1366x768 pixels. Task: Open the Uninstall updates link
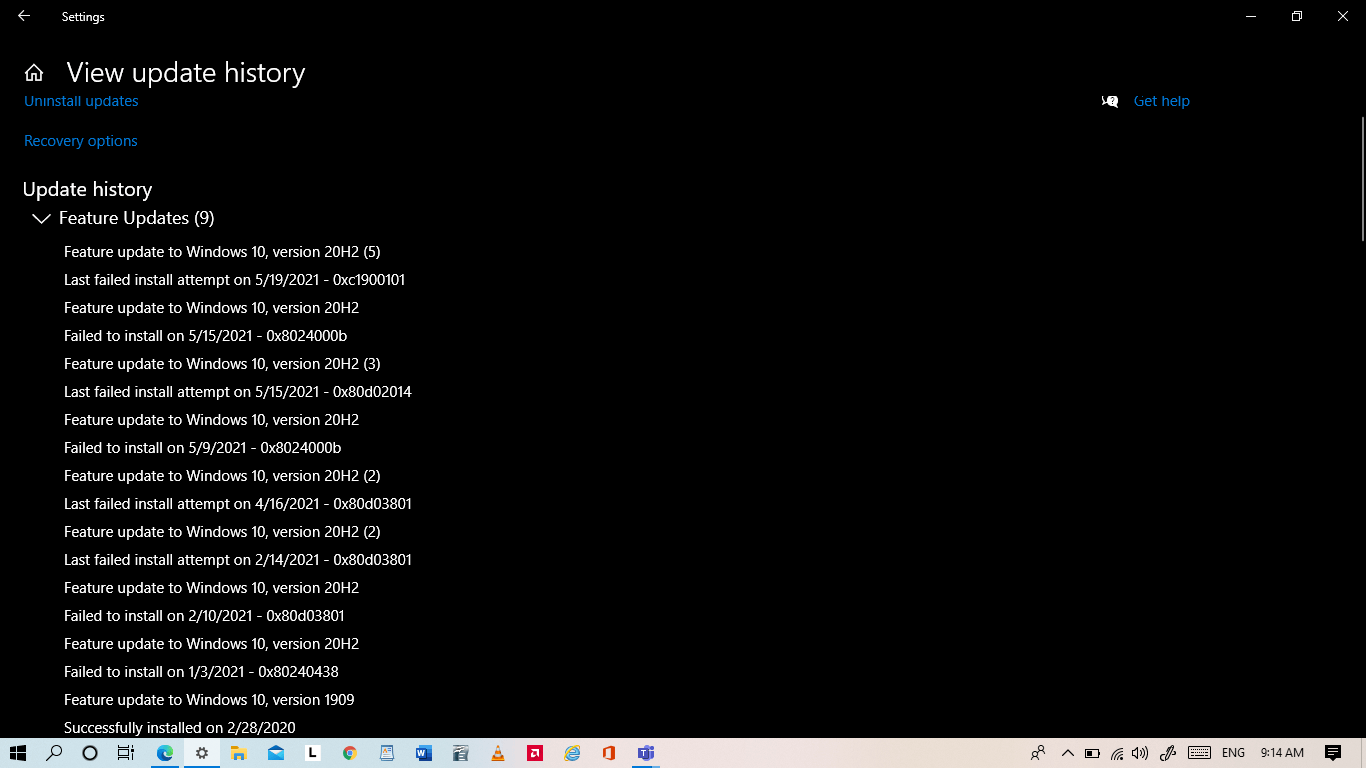tap(81, 101)
